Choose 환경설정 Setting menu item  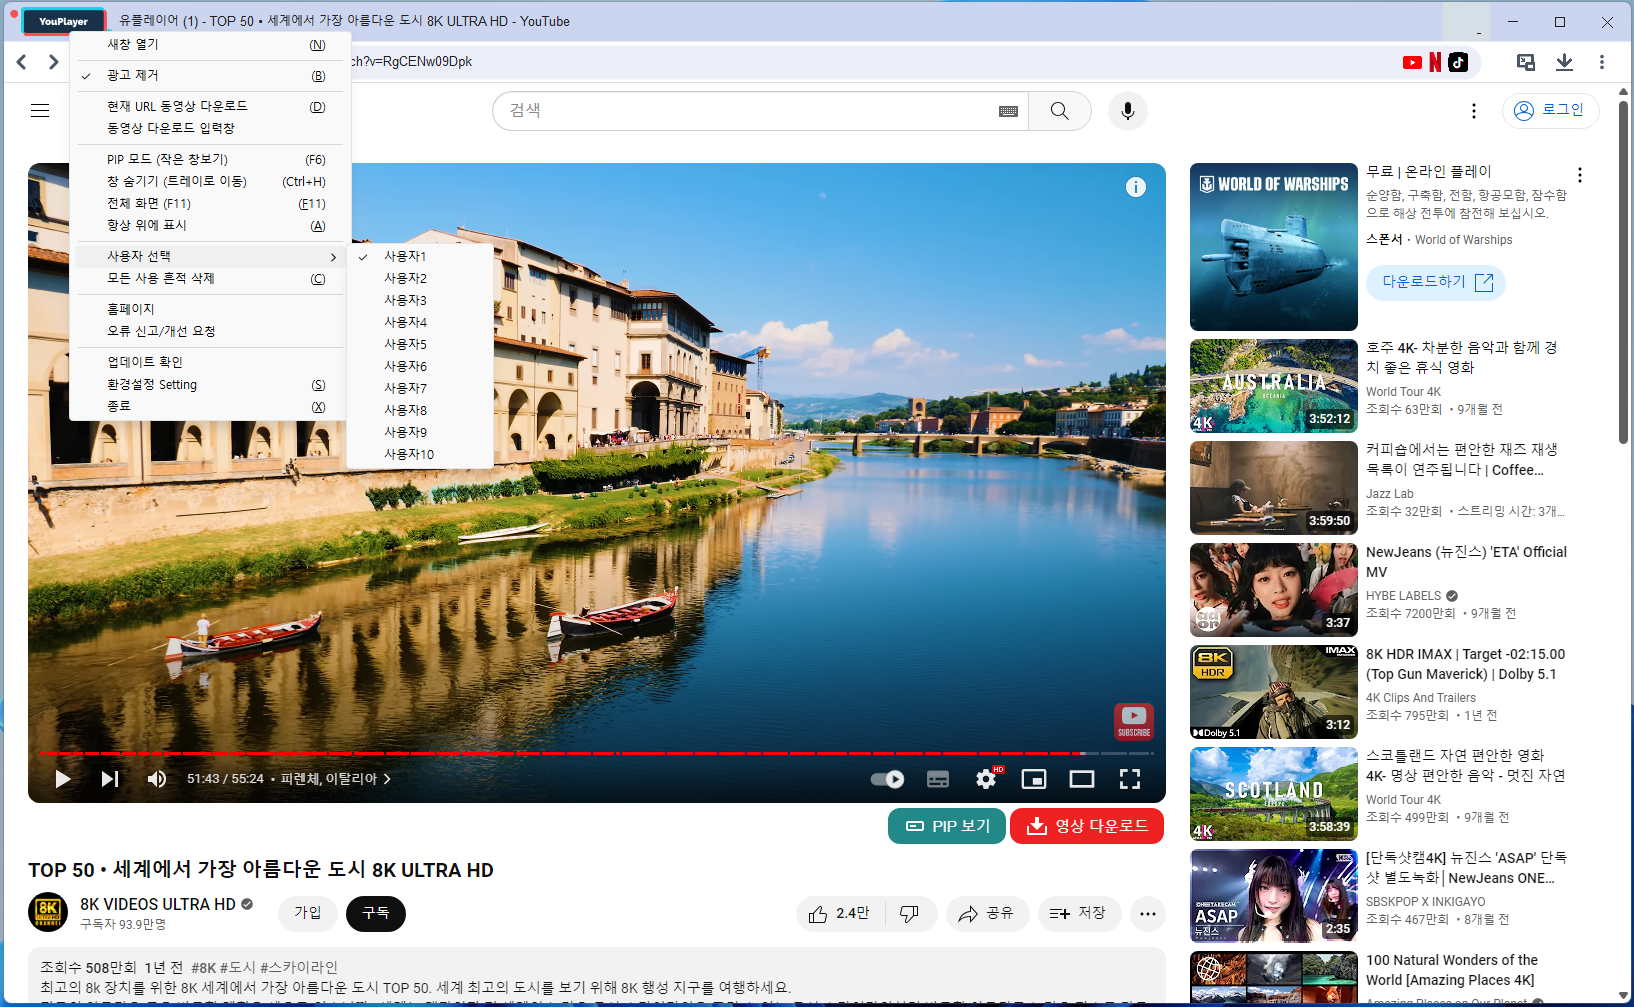coord(152,385)
